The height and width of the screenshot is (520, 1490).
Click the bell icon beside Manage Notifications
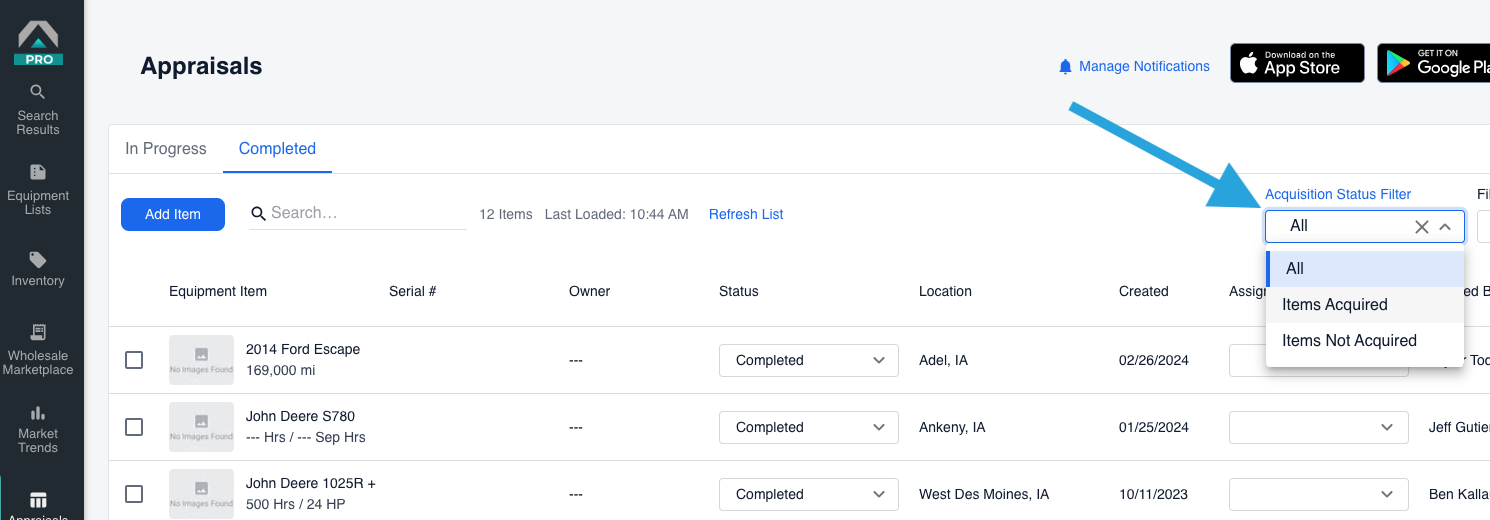(x=1065, y=67)
